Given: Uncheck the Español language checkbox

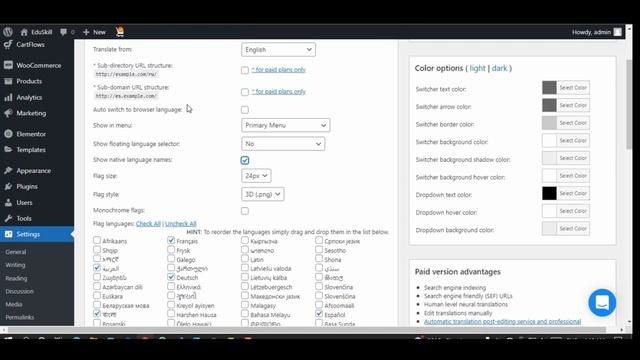Looking at the screenshot, I should 319,314.
